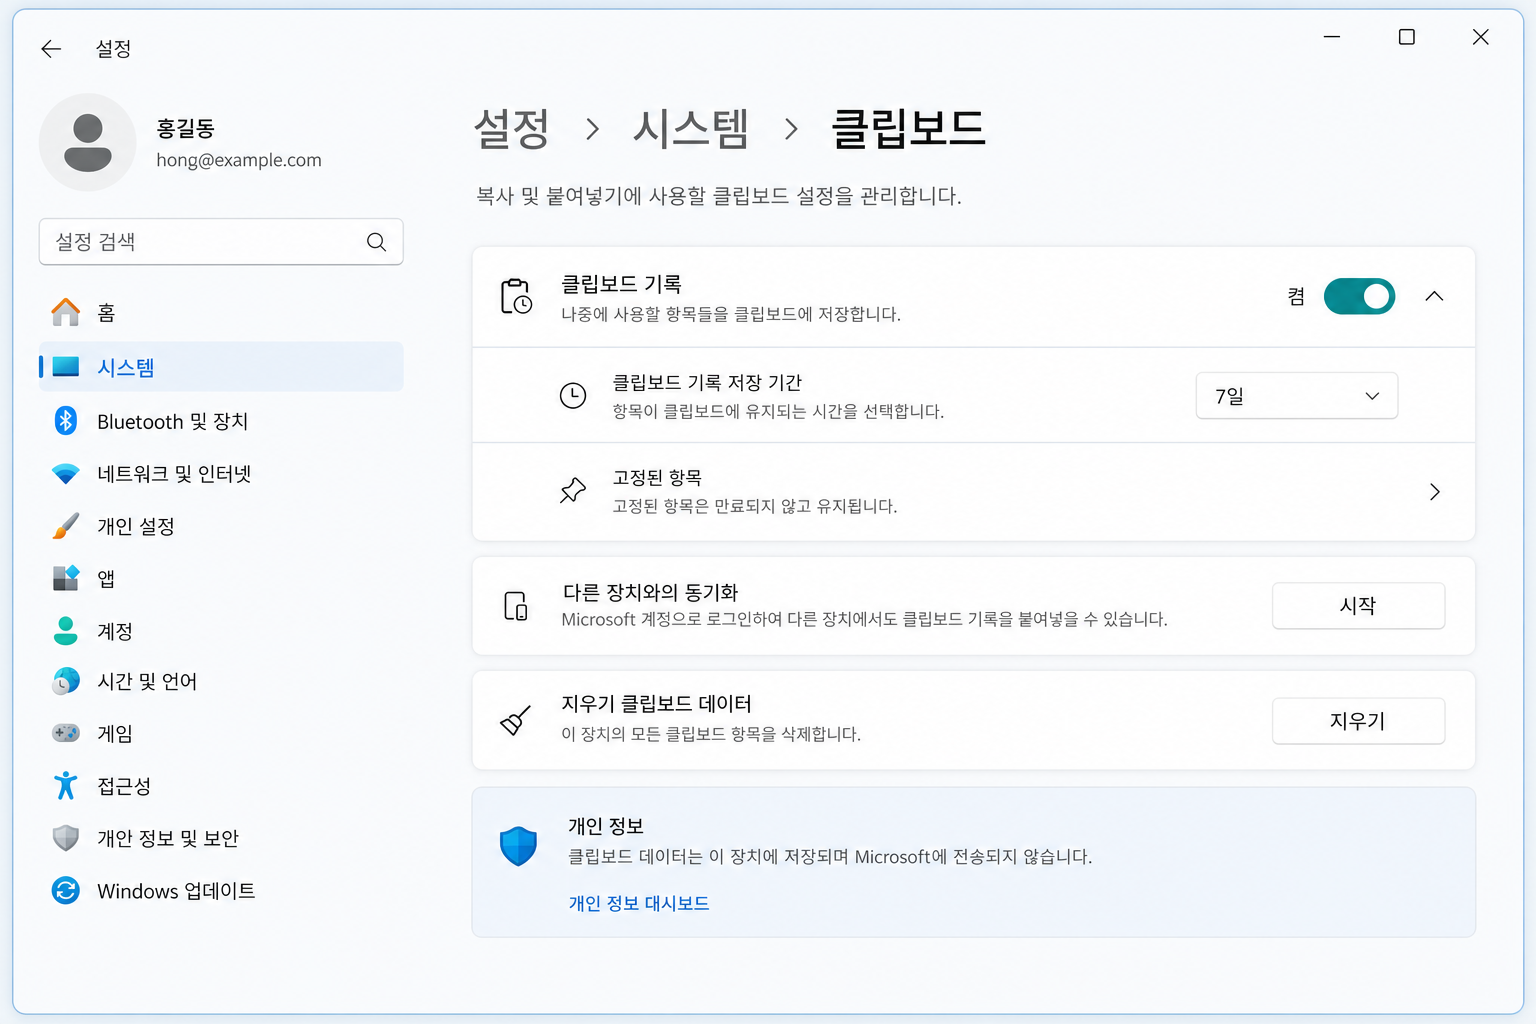Click the hong@example.com account email
Viewport: 1536px width, 1024px height.
pos(239,160)
